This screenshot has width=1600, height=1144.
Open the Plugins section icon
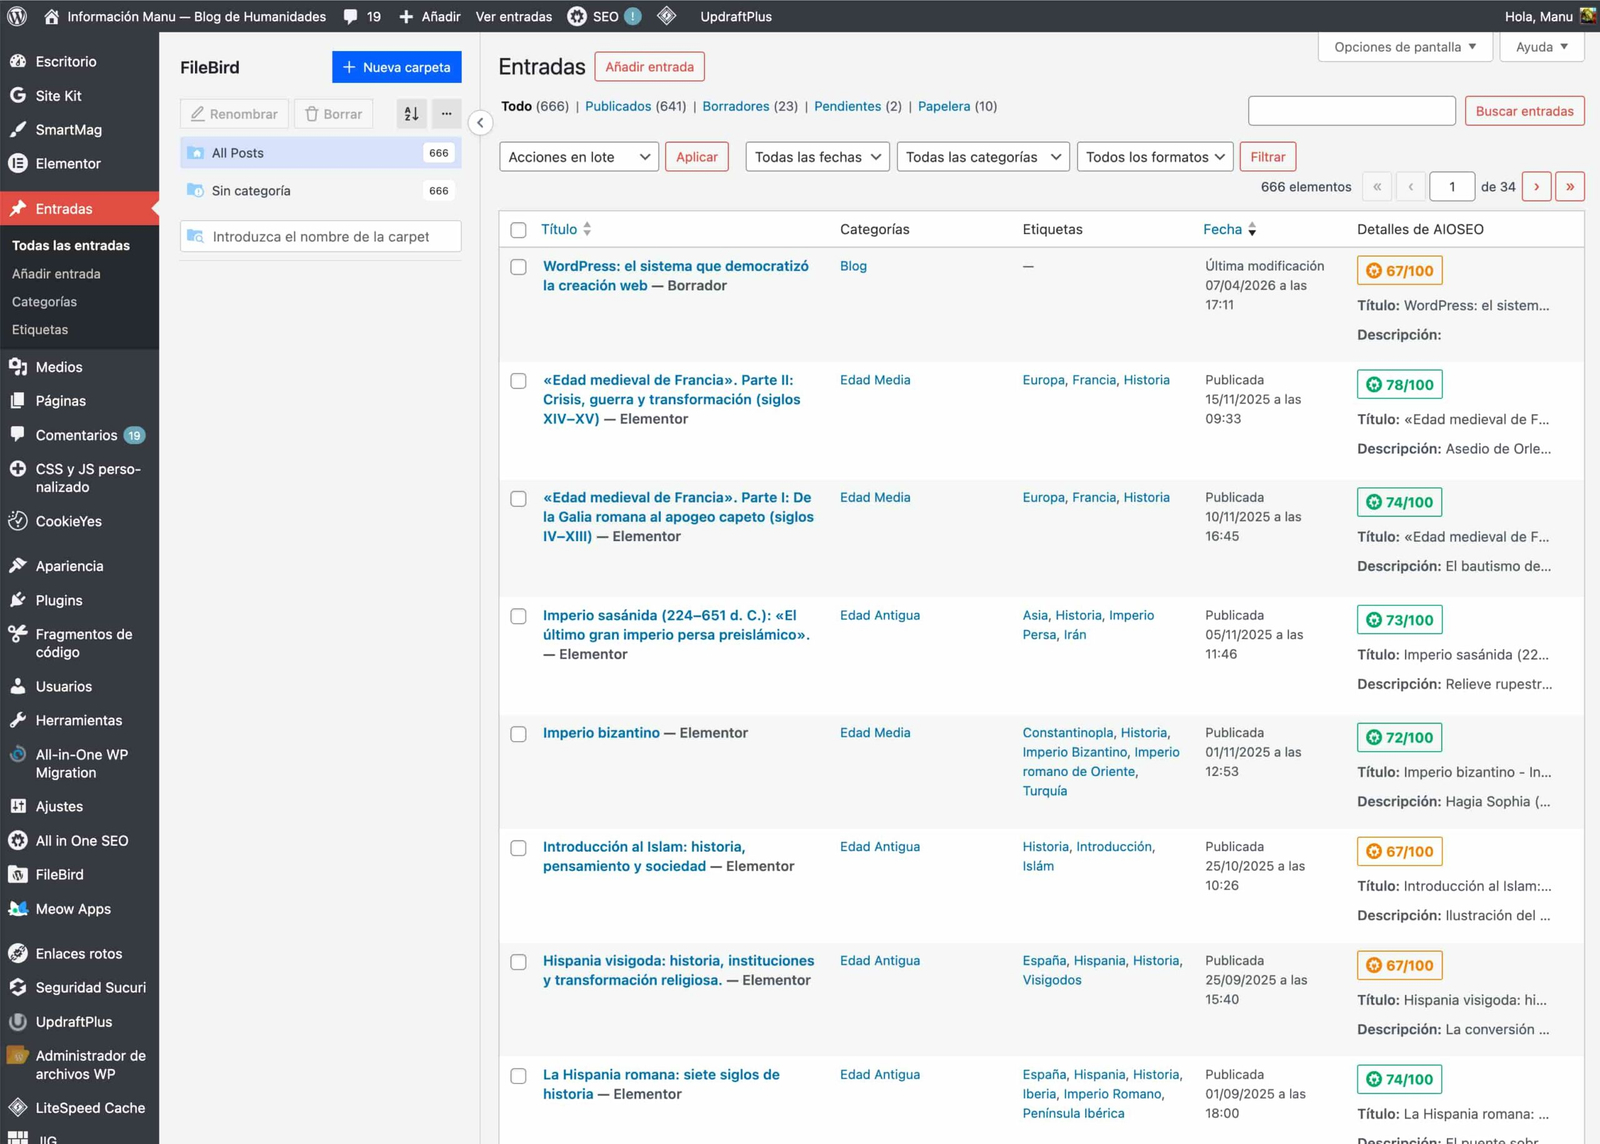tap(18, 600)
